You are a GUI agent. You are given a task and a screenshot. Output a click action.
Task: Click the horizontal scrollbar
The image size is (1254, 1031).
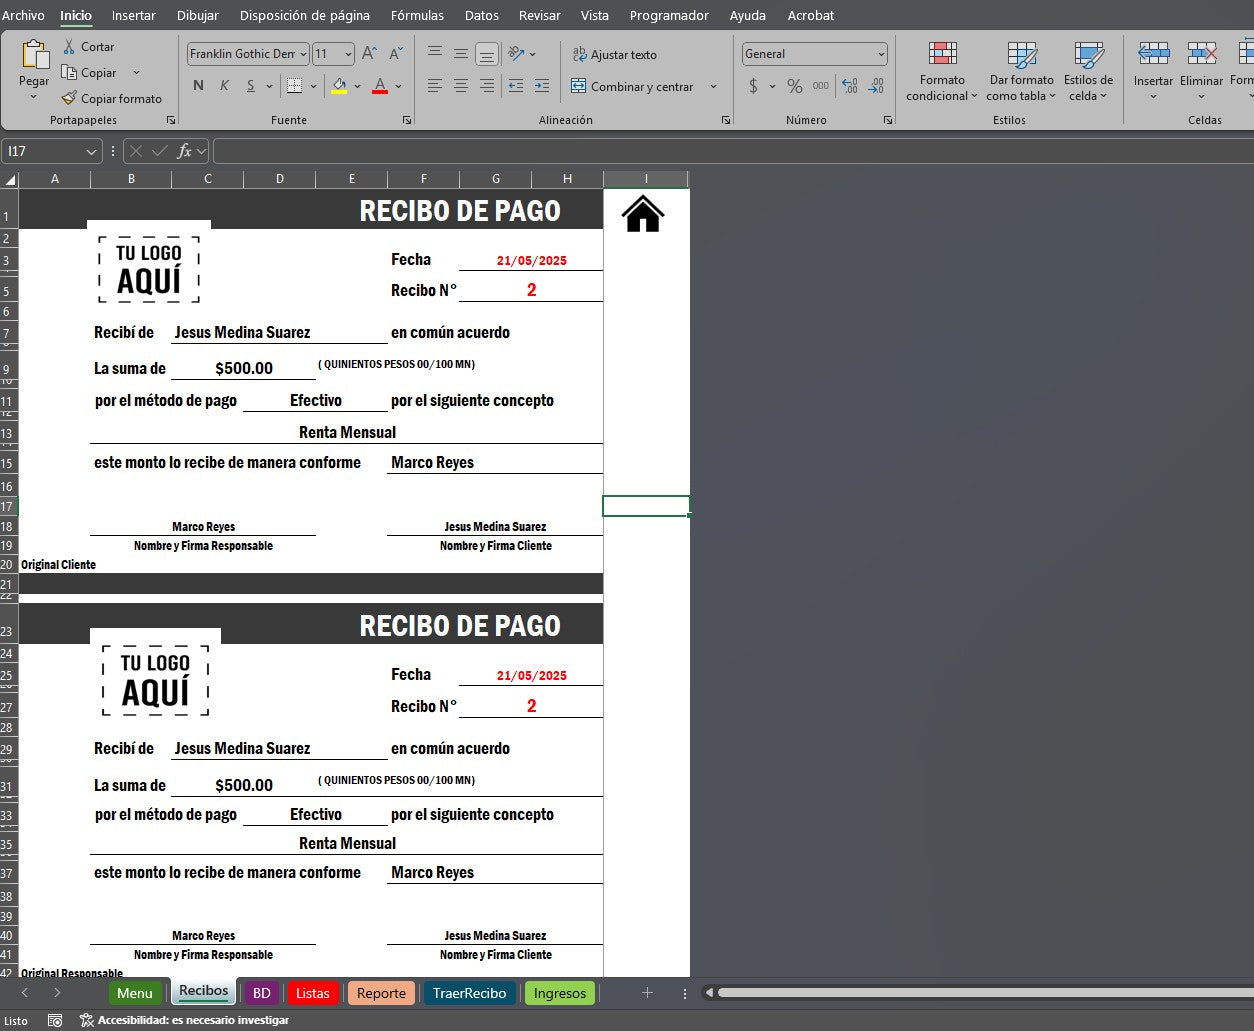(x=985, y=993)
